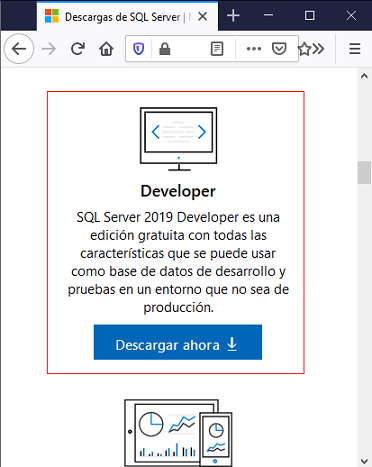372x467 pixels.
Task: Click Descargar ahora button
Action: click(x=178, y=342)
